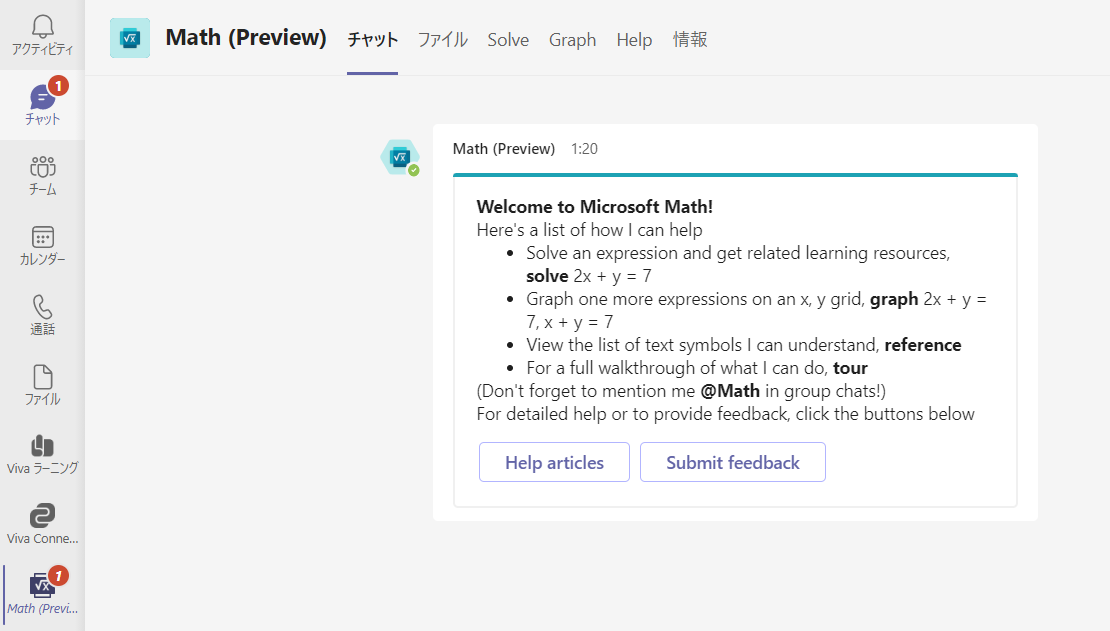This screenshot has height=631, width=1110.
Task: Open the 情報 tab
Action: [x=690, y=39]
